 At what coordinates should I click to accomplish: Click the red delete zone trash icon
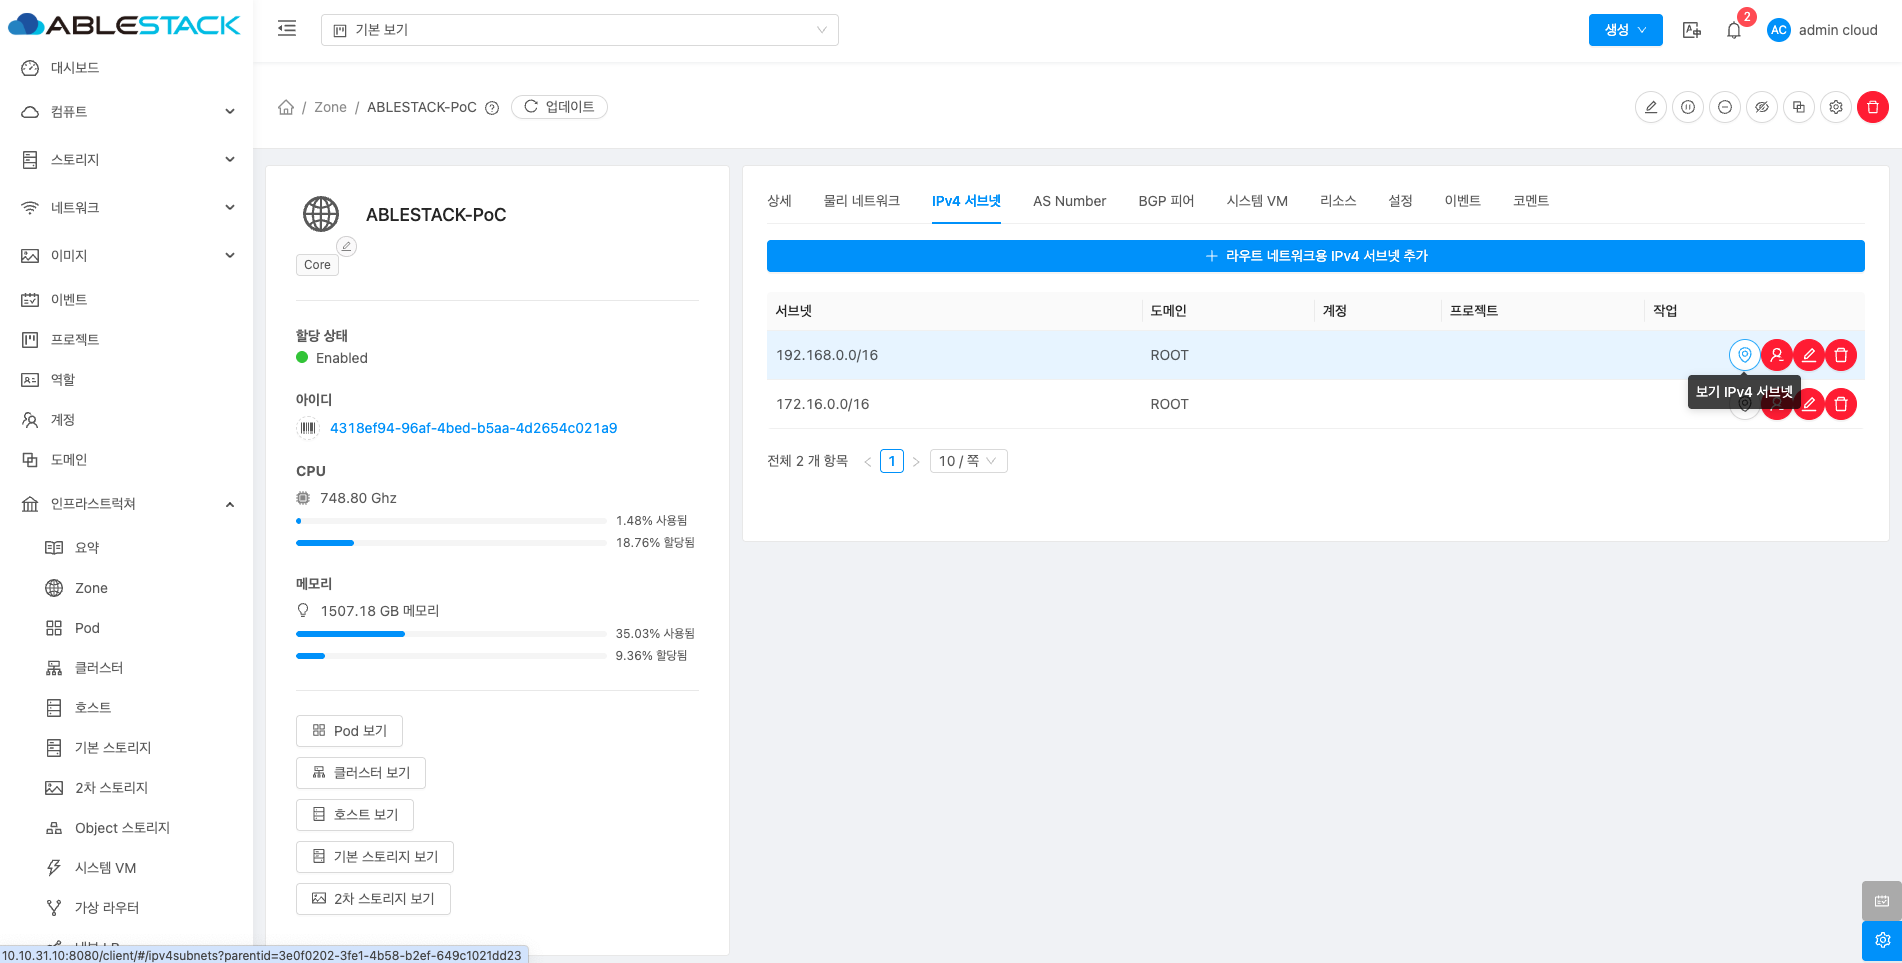pos(1872,107)
